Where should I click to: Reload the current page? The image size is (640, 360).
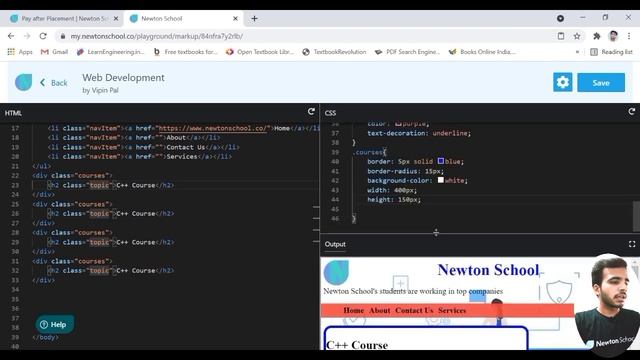point(43,36)
